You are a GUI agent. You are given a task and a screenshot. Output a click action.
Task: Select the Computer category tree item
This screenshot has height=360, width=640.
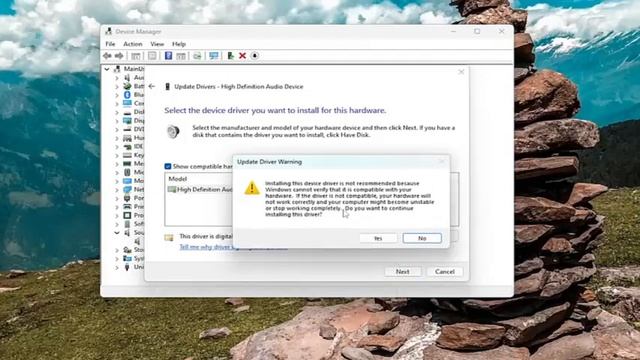pyautogui.click(x=134, y=103)
